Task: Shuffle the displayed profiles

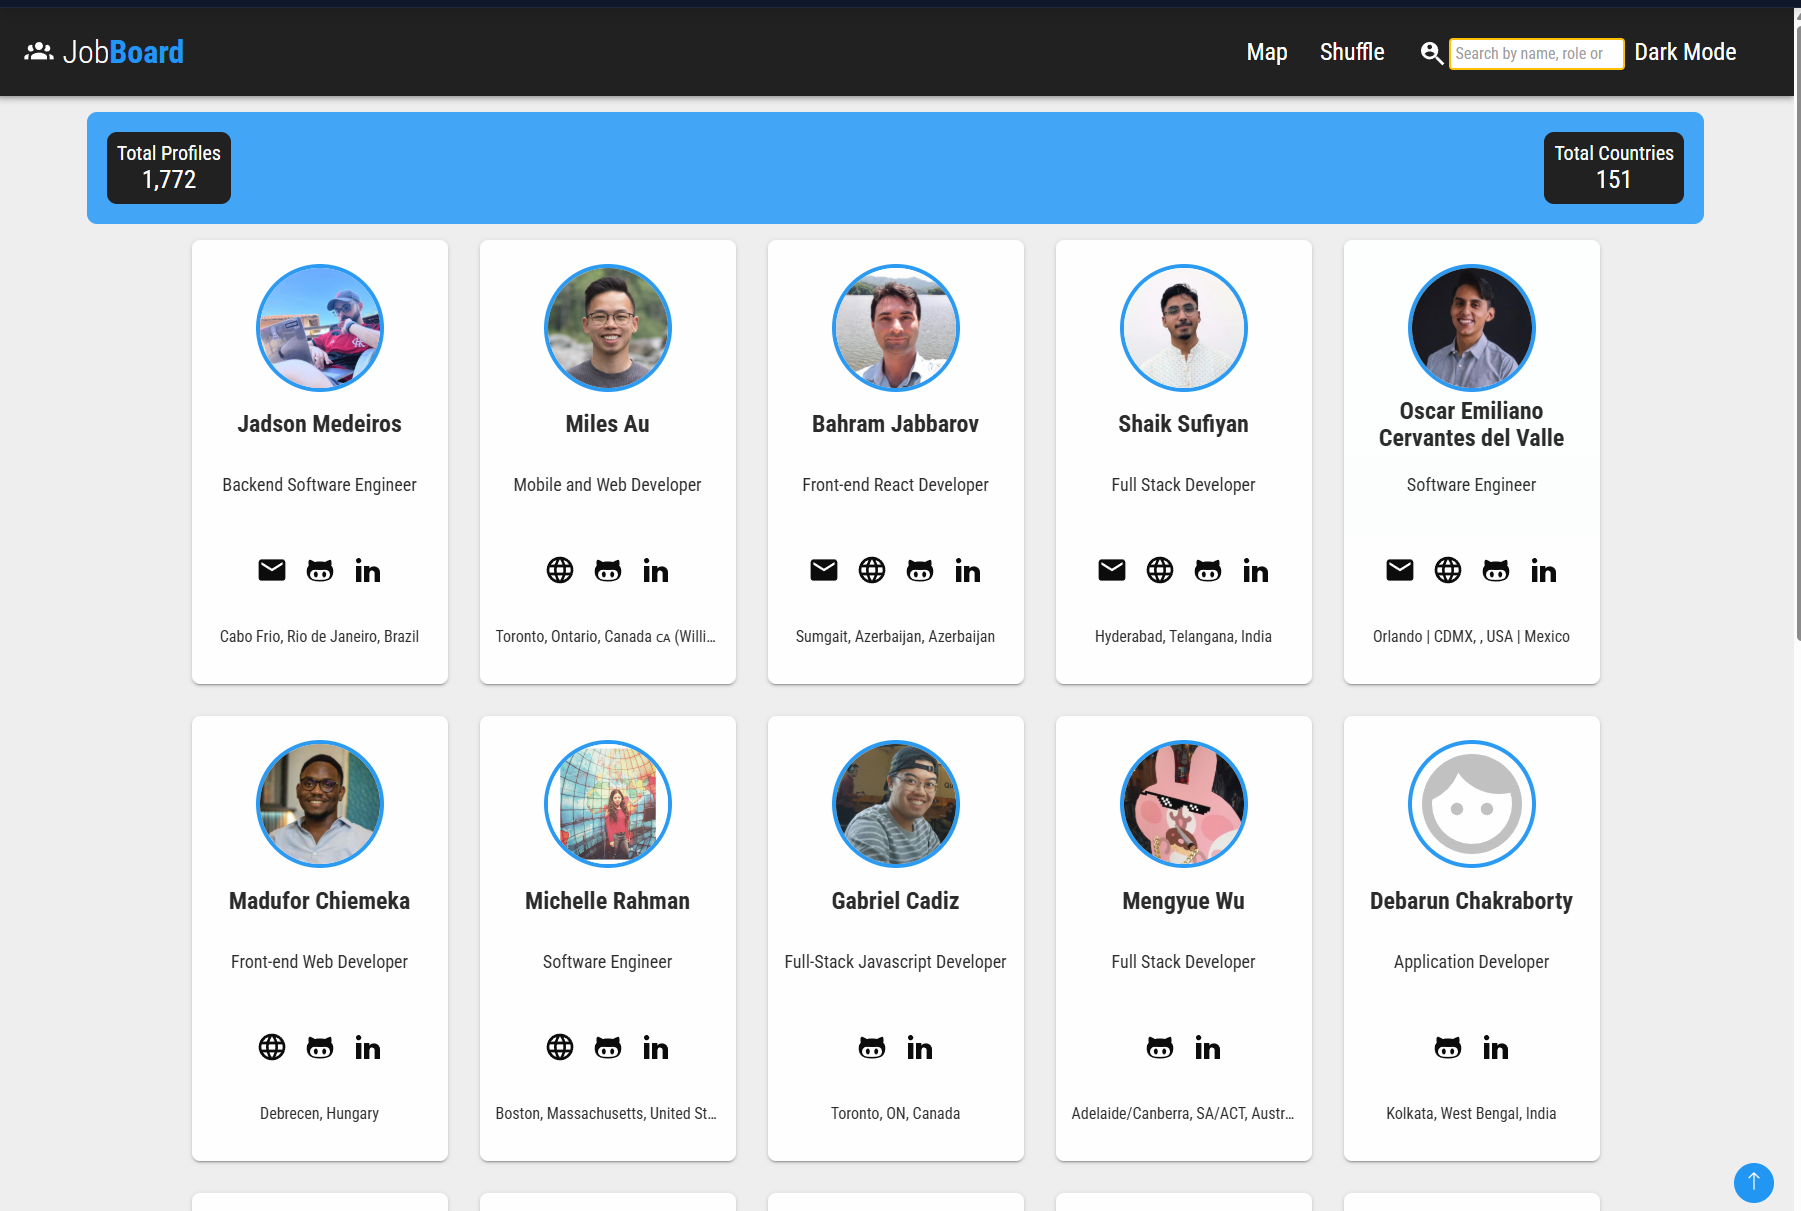Action: [1352, 52]
